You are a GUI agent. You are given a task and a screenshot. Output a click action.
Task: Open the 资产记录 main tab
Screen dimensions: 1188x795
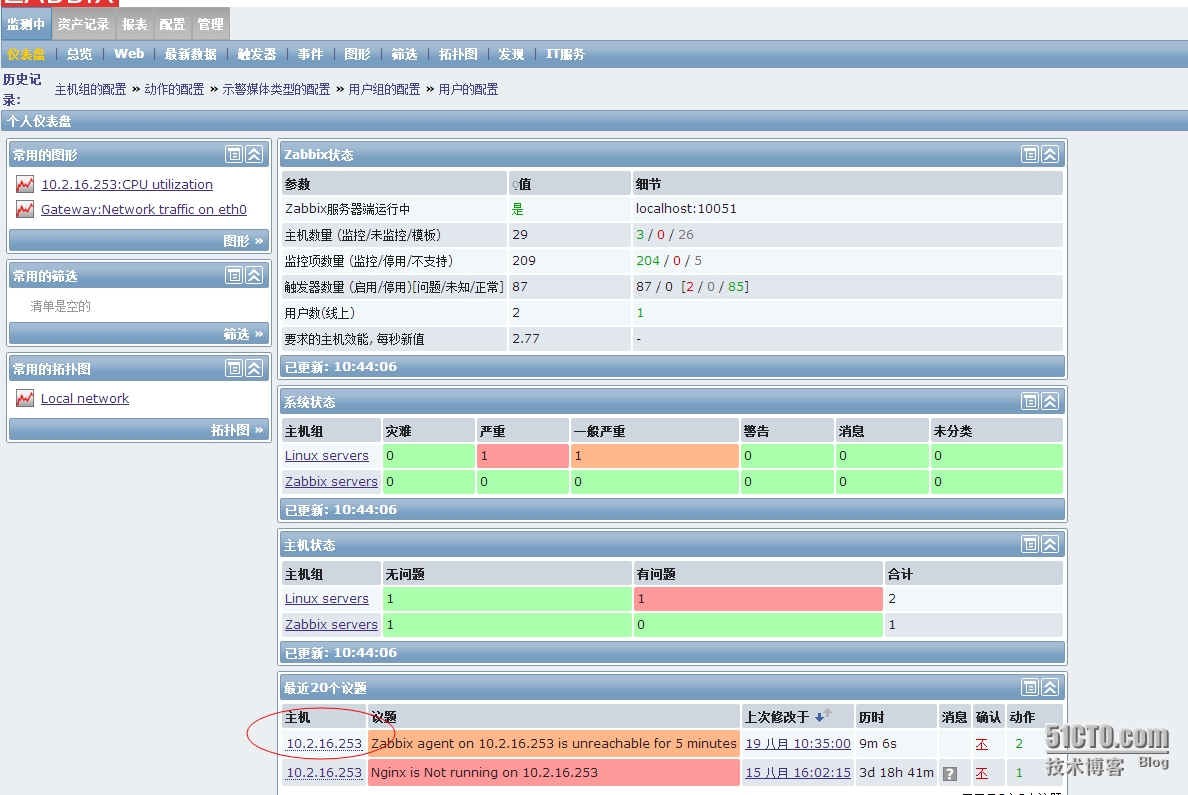(83, 24)
